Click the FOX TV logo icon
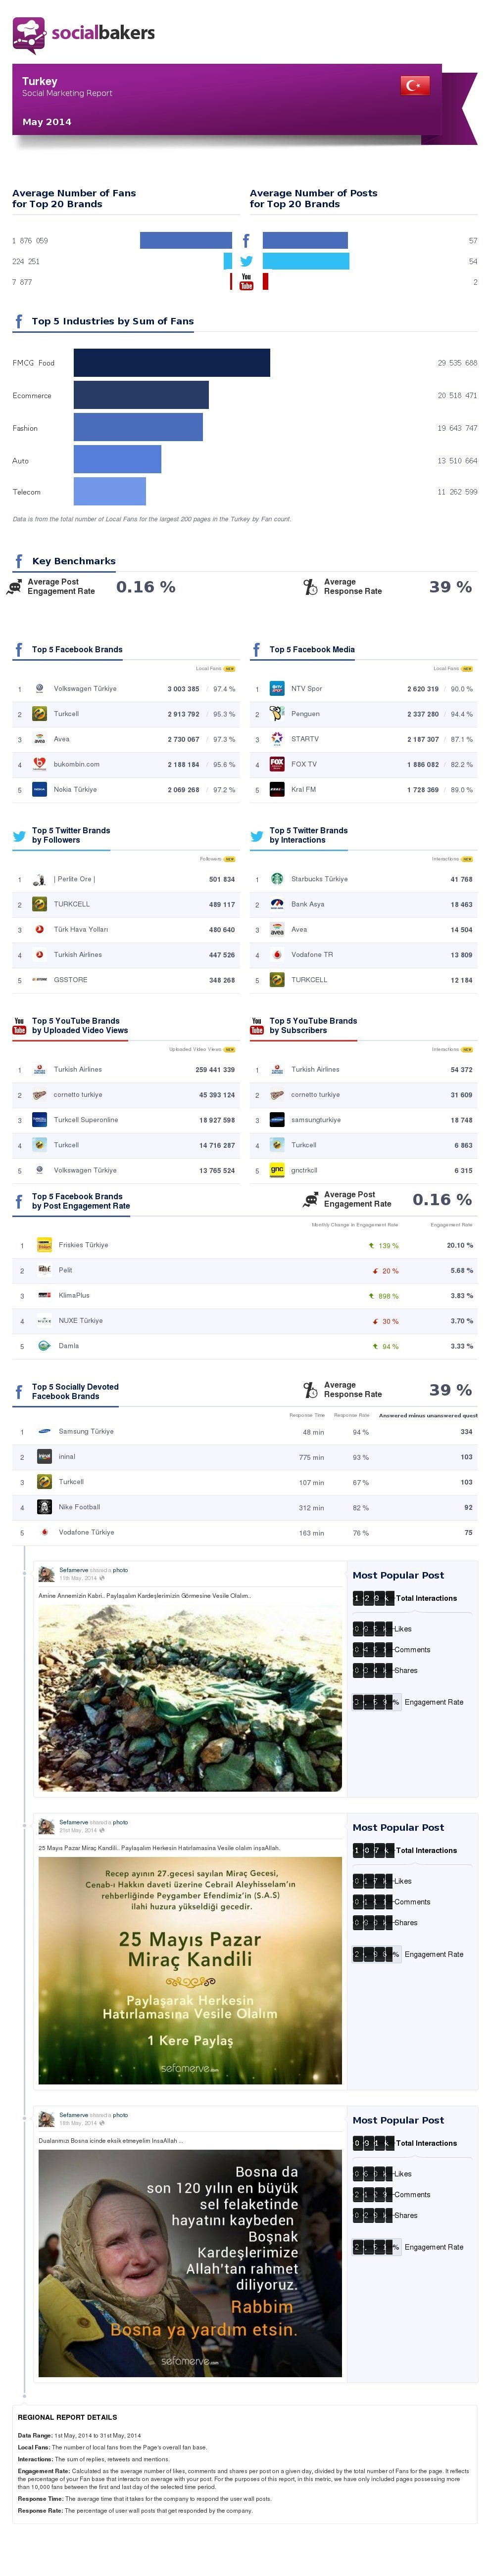 pyautogui.click(x=277, y=764)
